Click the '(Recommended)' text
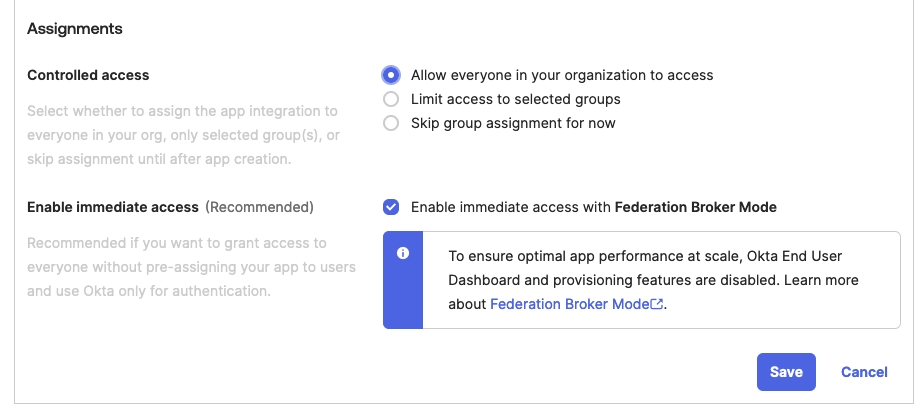 [260, 207]
